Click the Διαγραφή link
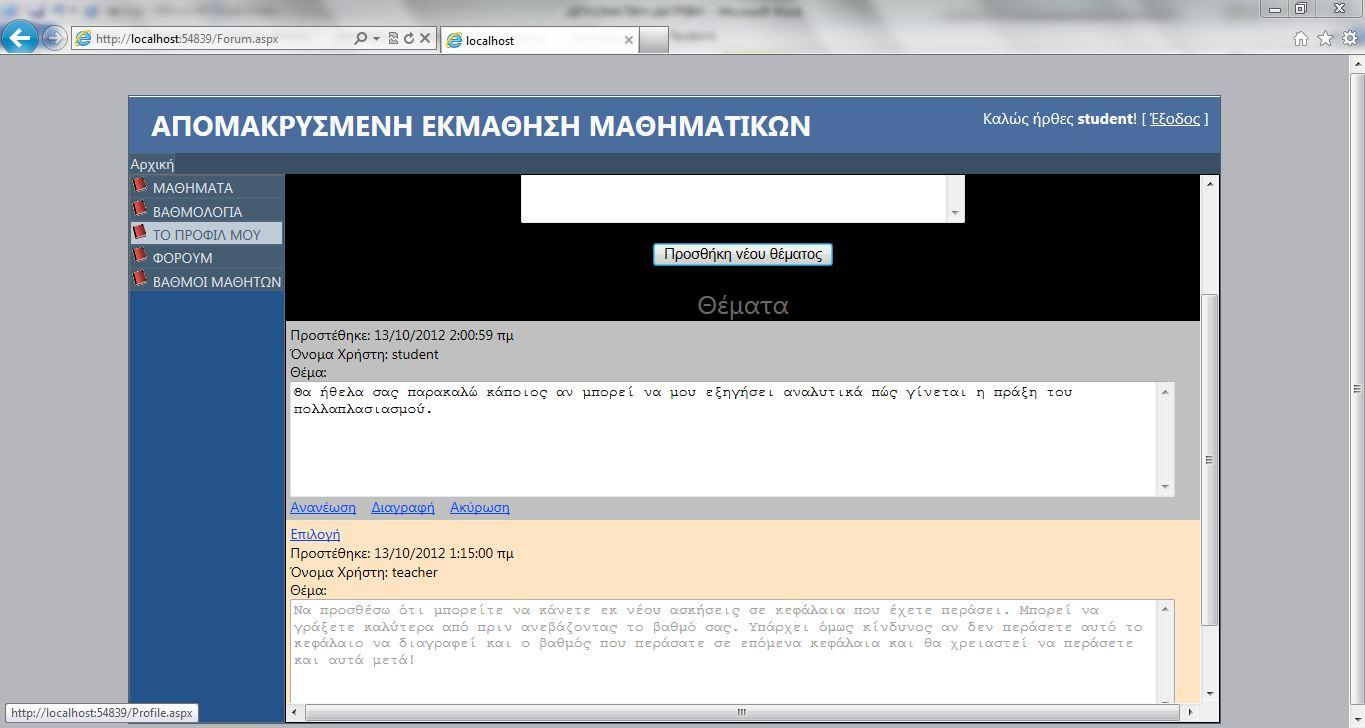The width and height of the screenshot is (1365, 728). (x=403, y=507)
